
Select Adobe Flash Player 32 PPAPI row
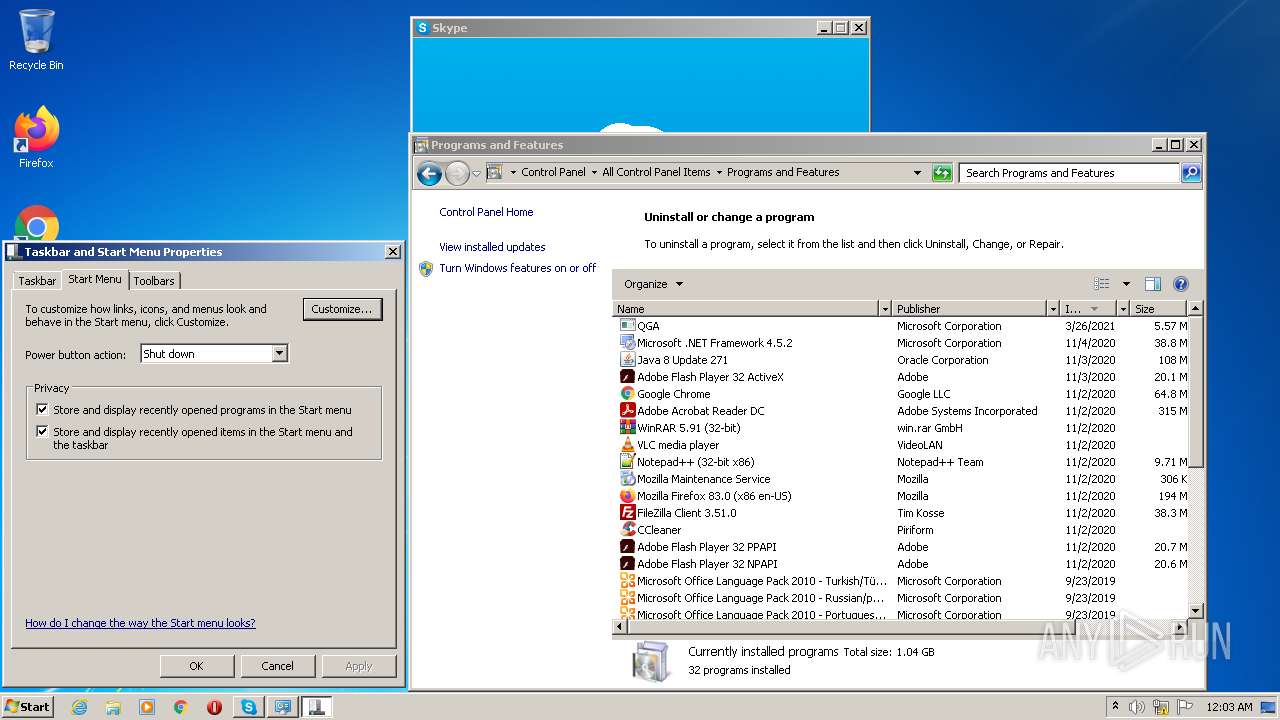click(900, 547)
